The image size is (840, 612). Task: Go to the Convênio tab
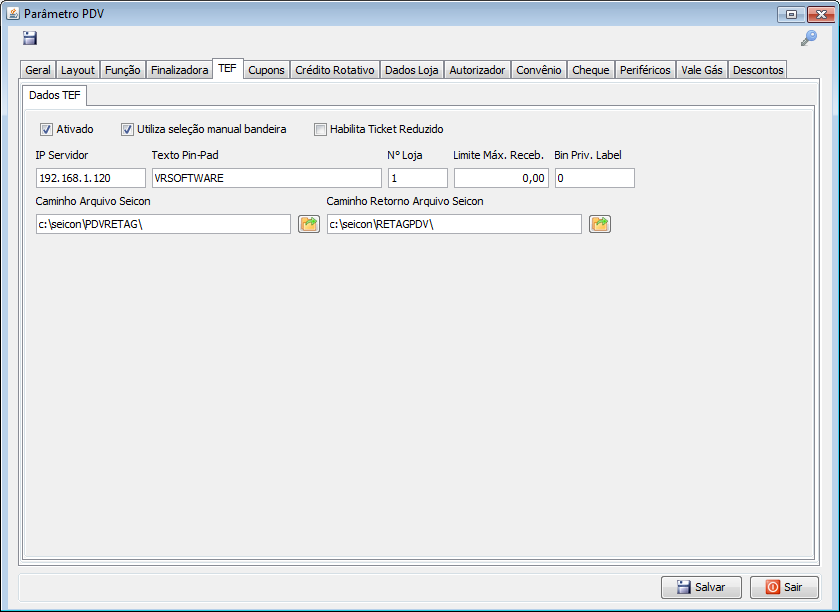[x=539, y=70]
